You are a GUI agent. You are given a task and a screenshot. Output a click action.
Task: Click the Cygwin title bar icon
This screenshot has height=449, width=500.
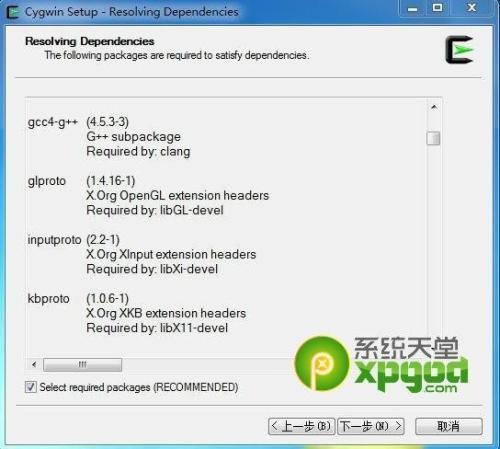click(x=13, y=12)
